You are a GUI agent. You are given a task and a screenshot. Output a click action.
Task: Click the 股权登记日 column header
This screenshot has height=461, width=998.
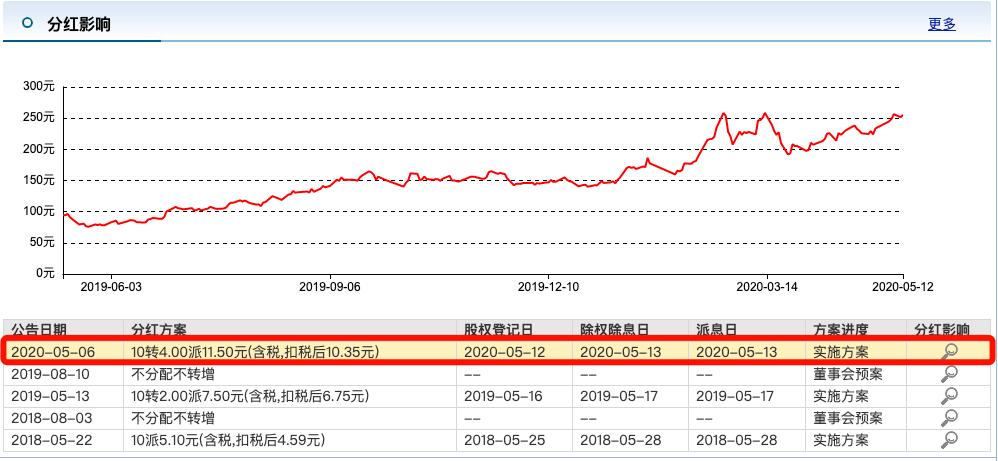point(498,330)
